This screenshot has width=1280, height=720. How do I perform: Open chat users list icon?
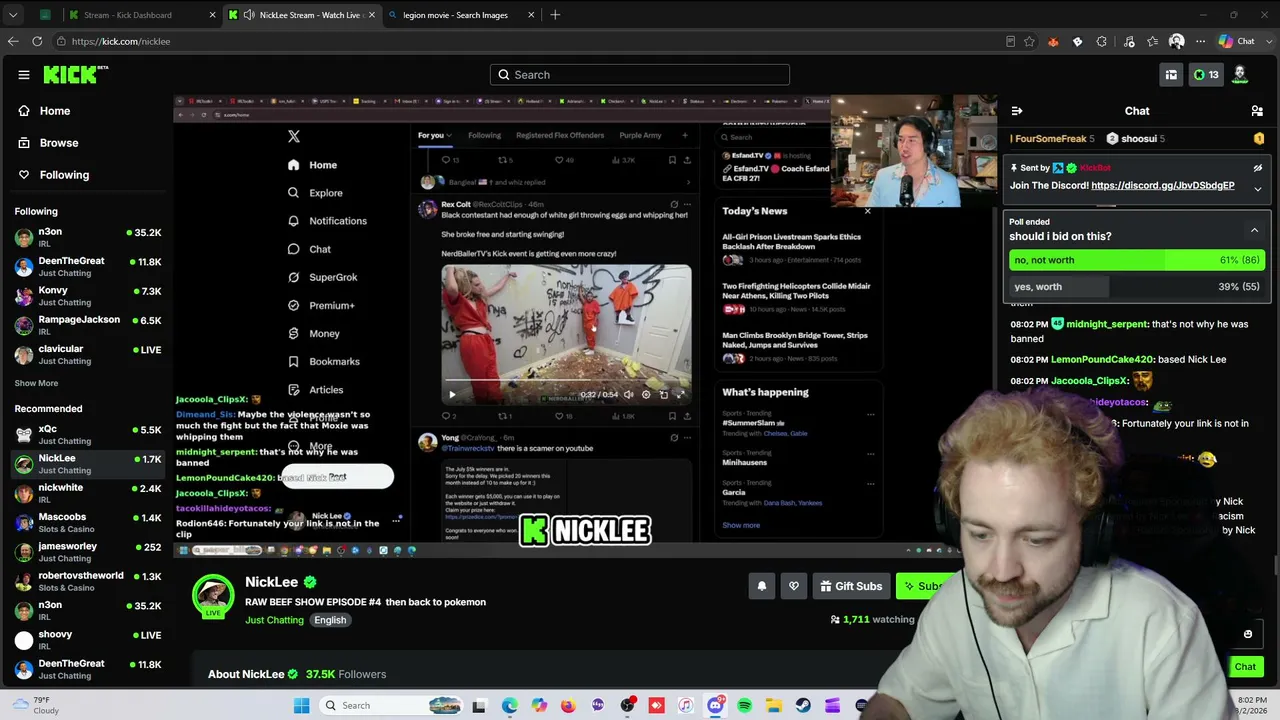coord(1257,111)
